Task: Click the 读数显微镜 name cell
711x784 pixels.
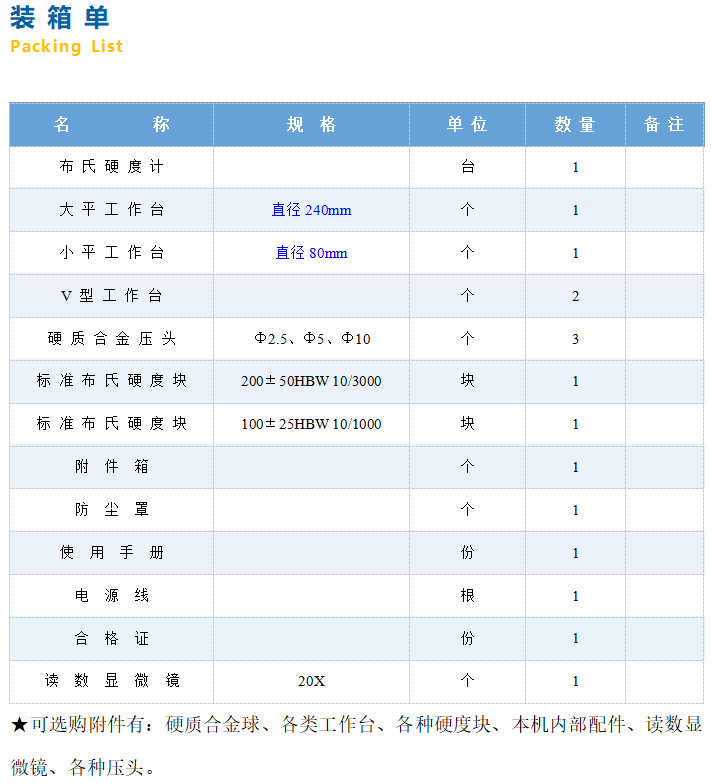Action: [111, 681]
